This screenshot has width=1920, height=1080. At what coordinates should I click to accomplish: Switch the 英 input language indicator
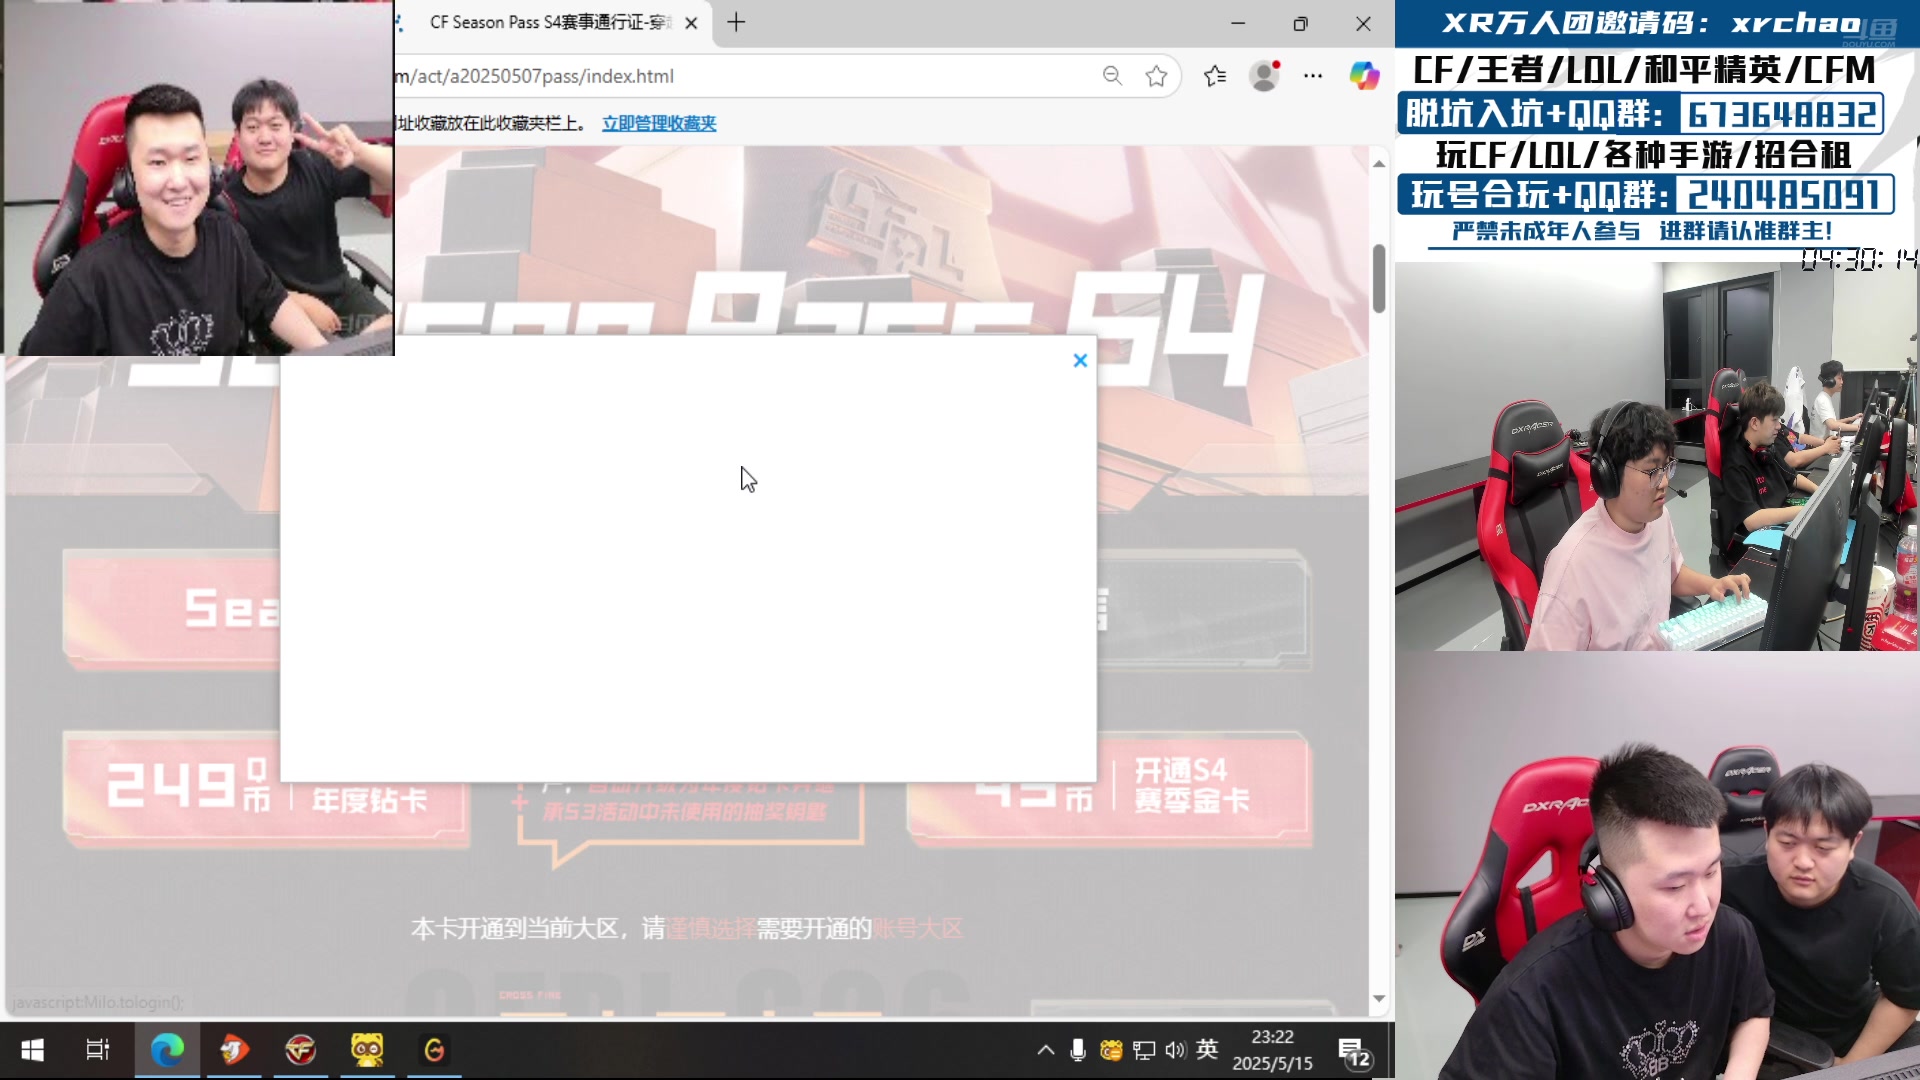[x=1207, y=1050]
